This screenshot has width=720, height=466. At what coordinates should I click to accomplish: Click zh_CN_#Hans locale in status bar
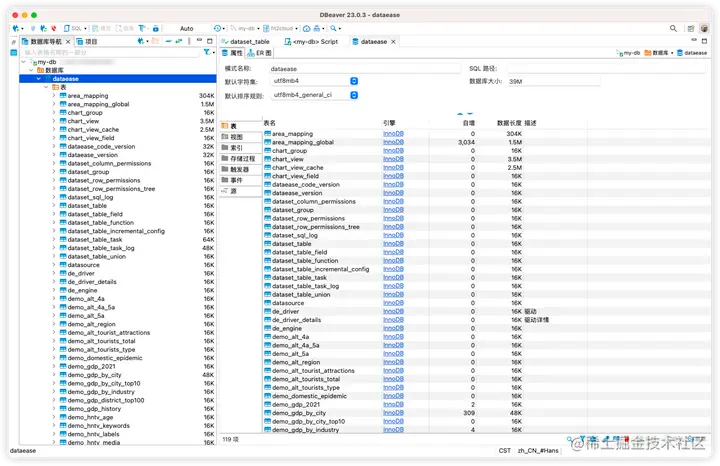538,450
